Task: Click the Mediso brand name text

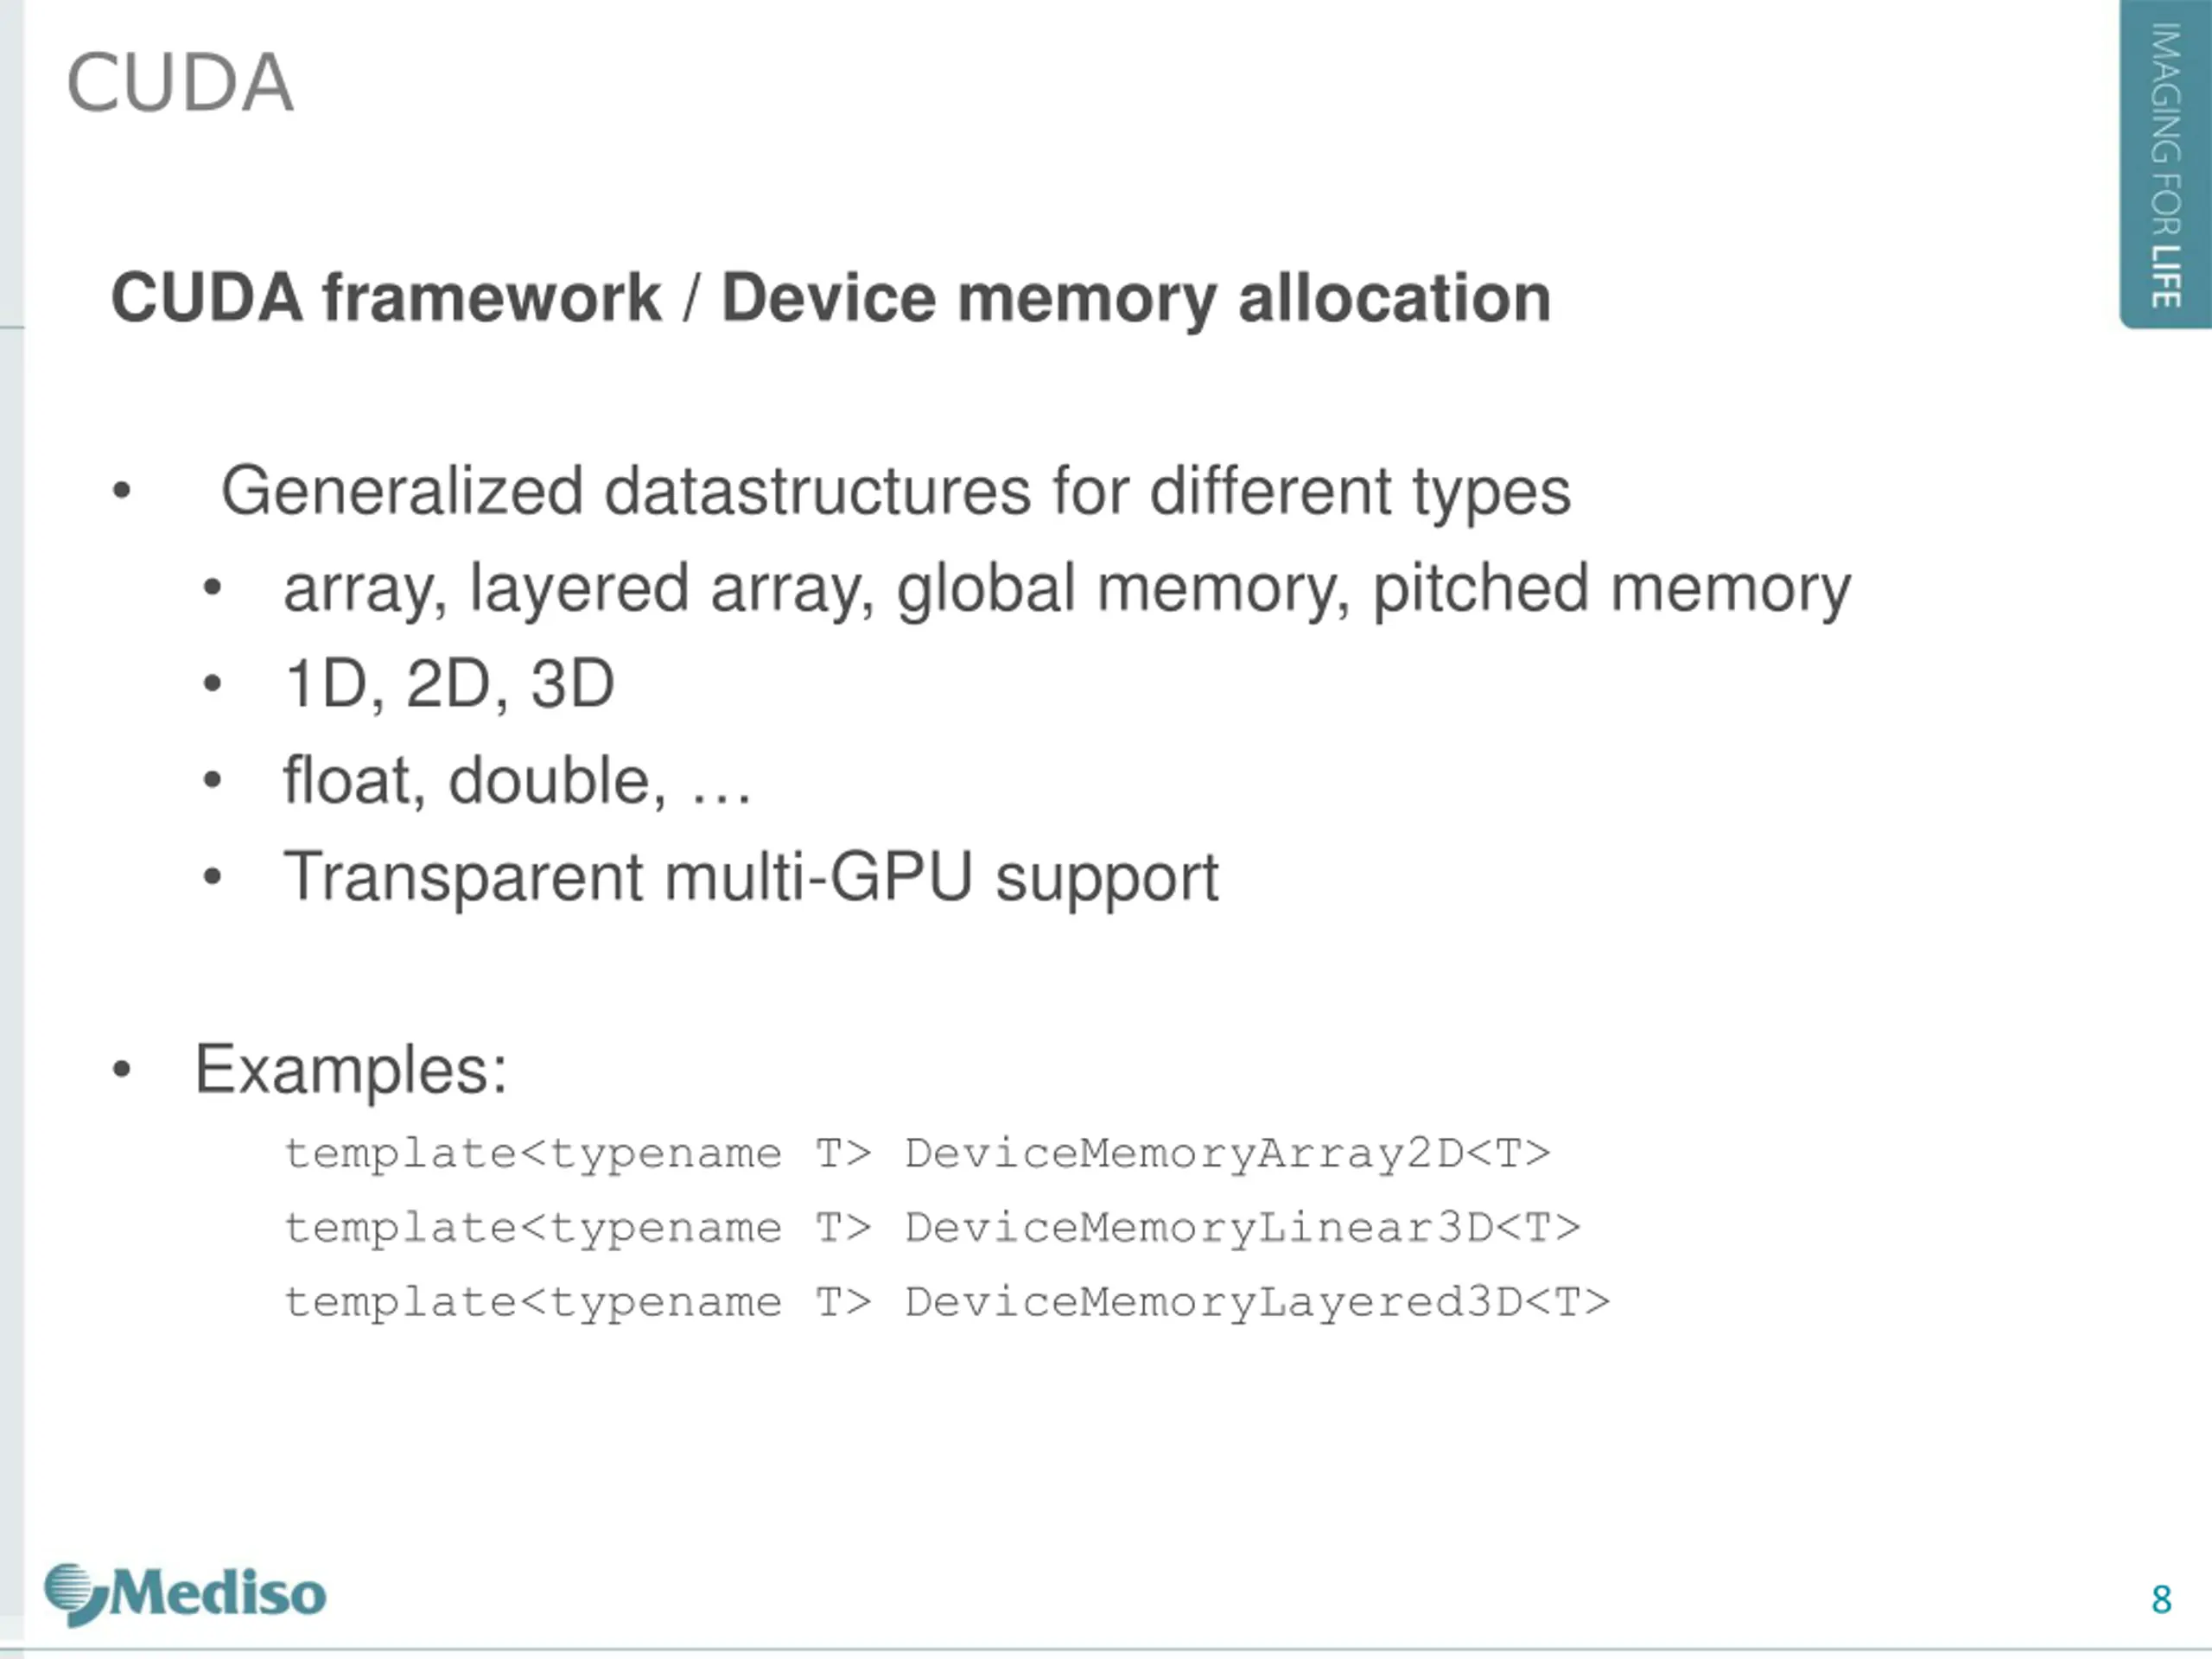Action: pyautogui.click(x=218, y=1591)
